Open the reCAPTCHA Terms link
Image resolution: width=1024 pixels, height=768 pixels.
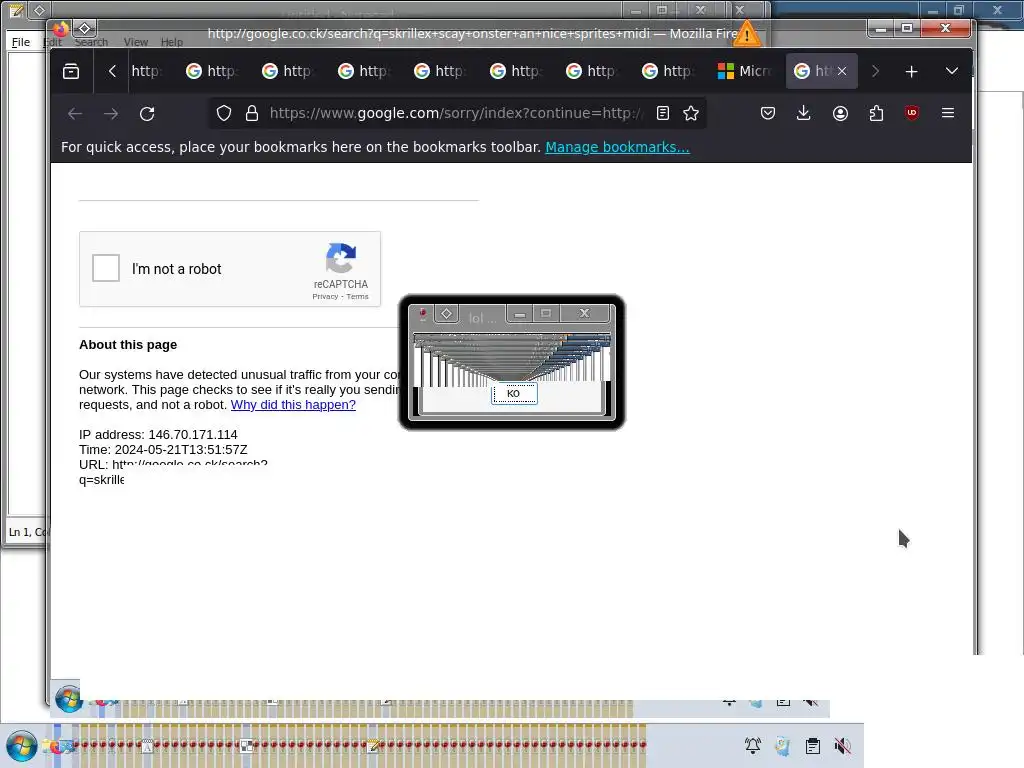point(357,296)
